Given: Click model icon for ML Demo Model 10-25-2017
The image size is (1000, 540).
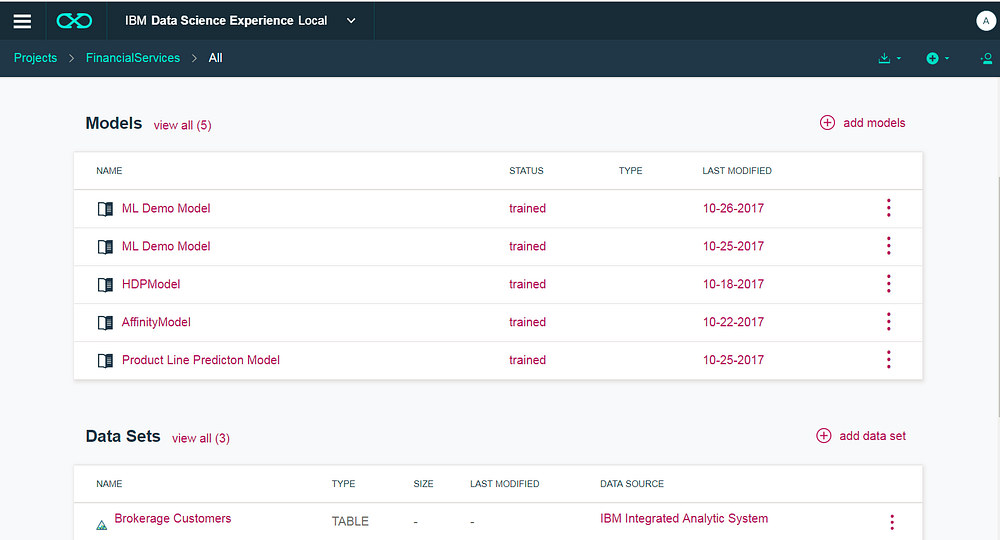Looking at the screenshot, I should coord(105,246).
